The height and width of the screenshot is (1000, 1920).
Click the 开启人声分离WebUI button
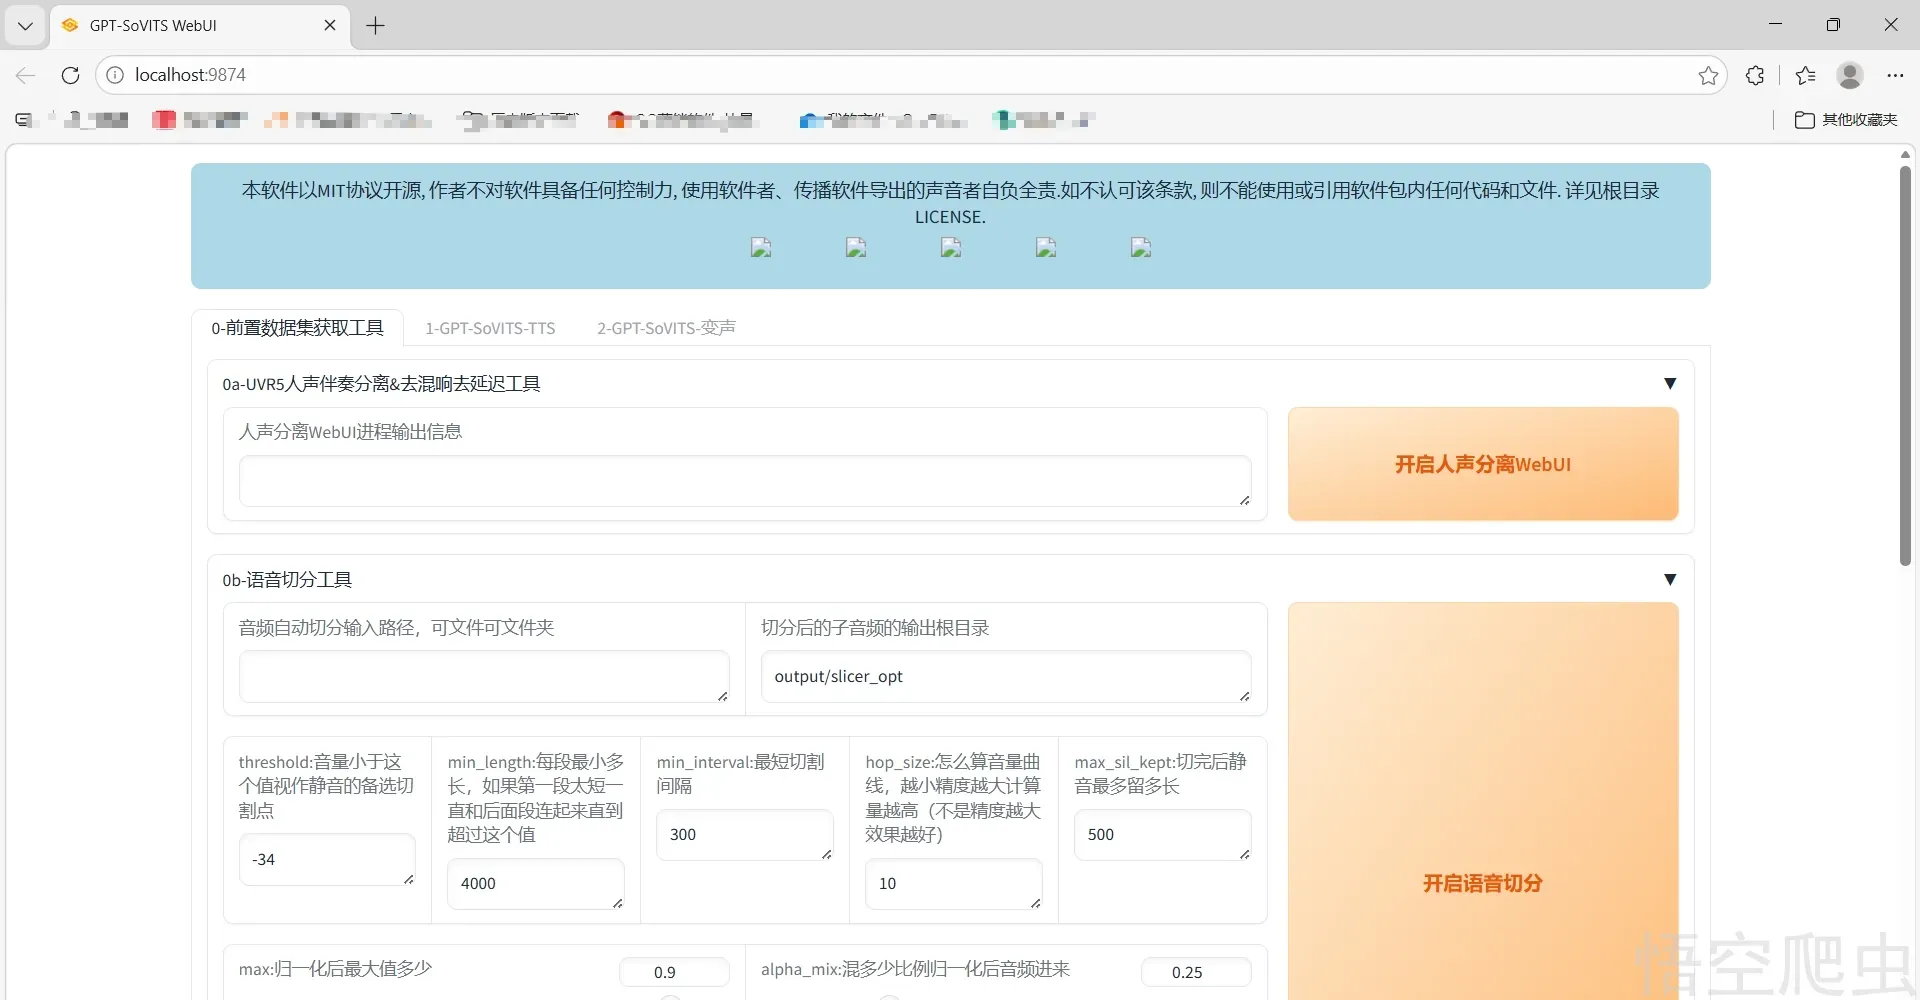click(x=1482, y=464)
